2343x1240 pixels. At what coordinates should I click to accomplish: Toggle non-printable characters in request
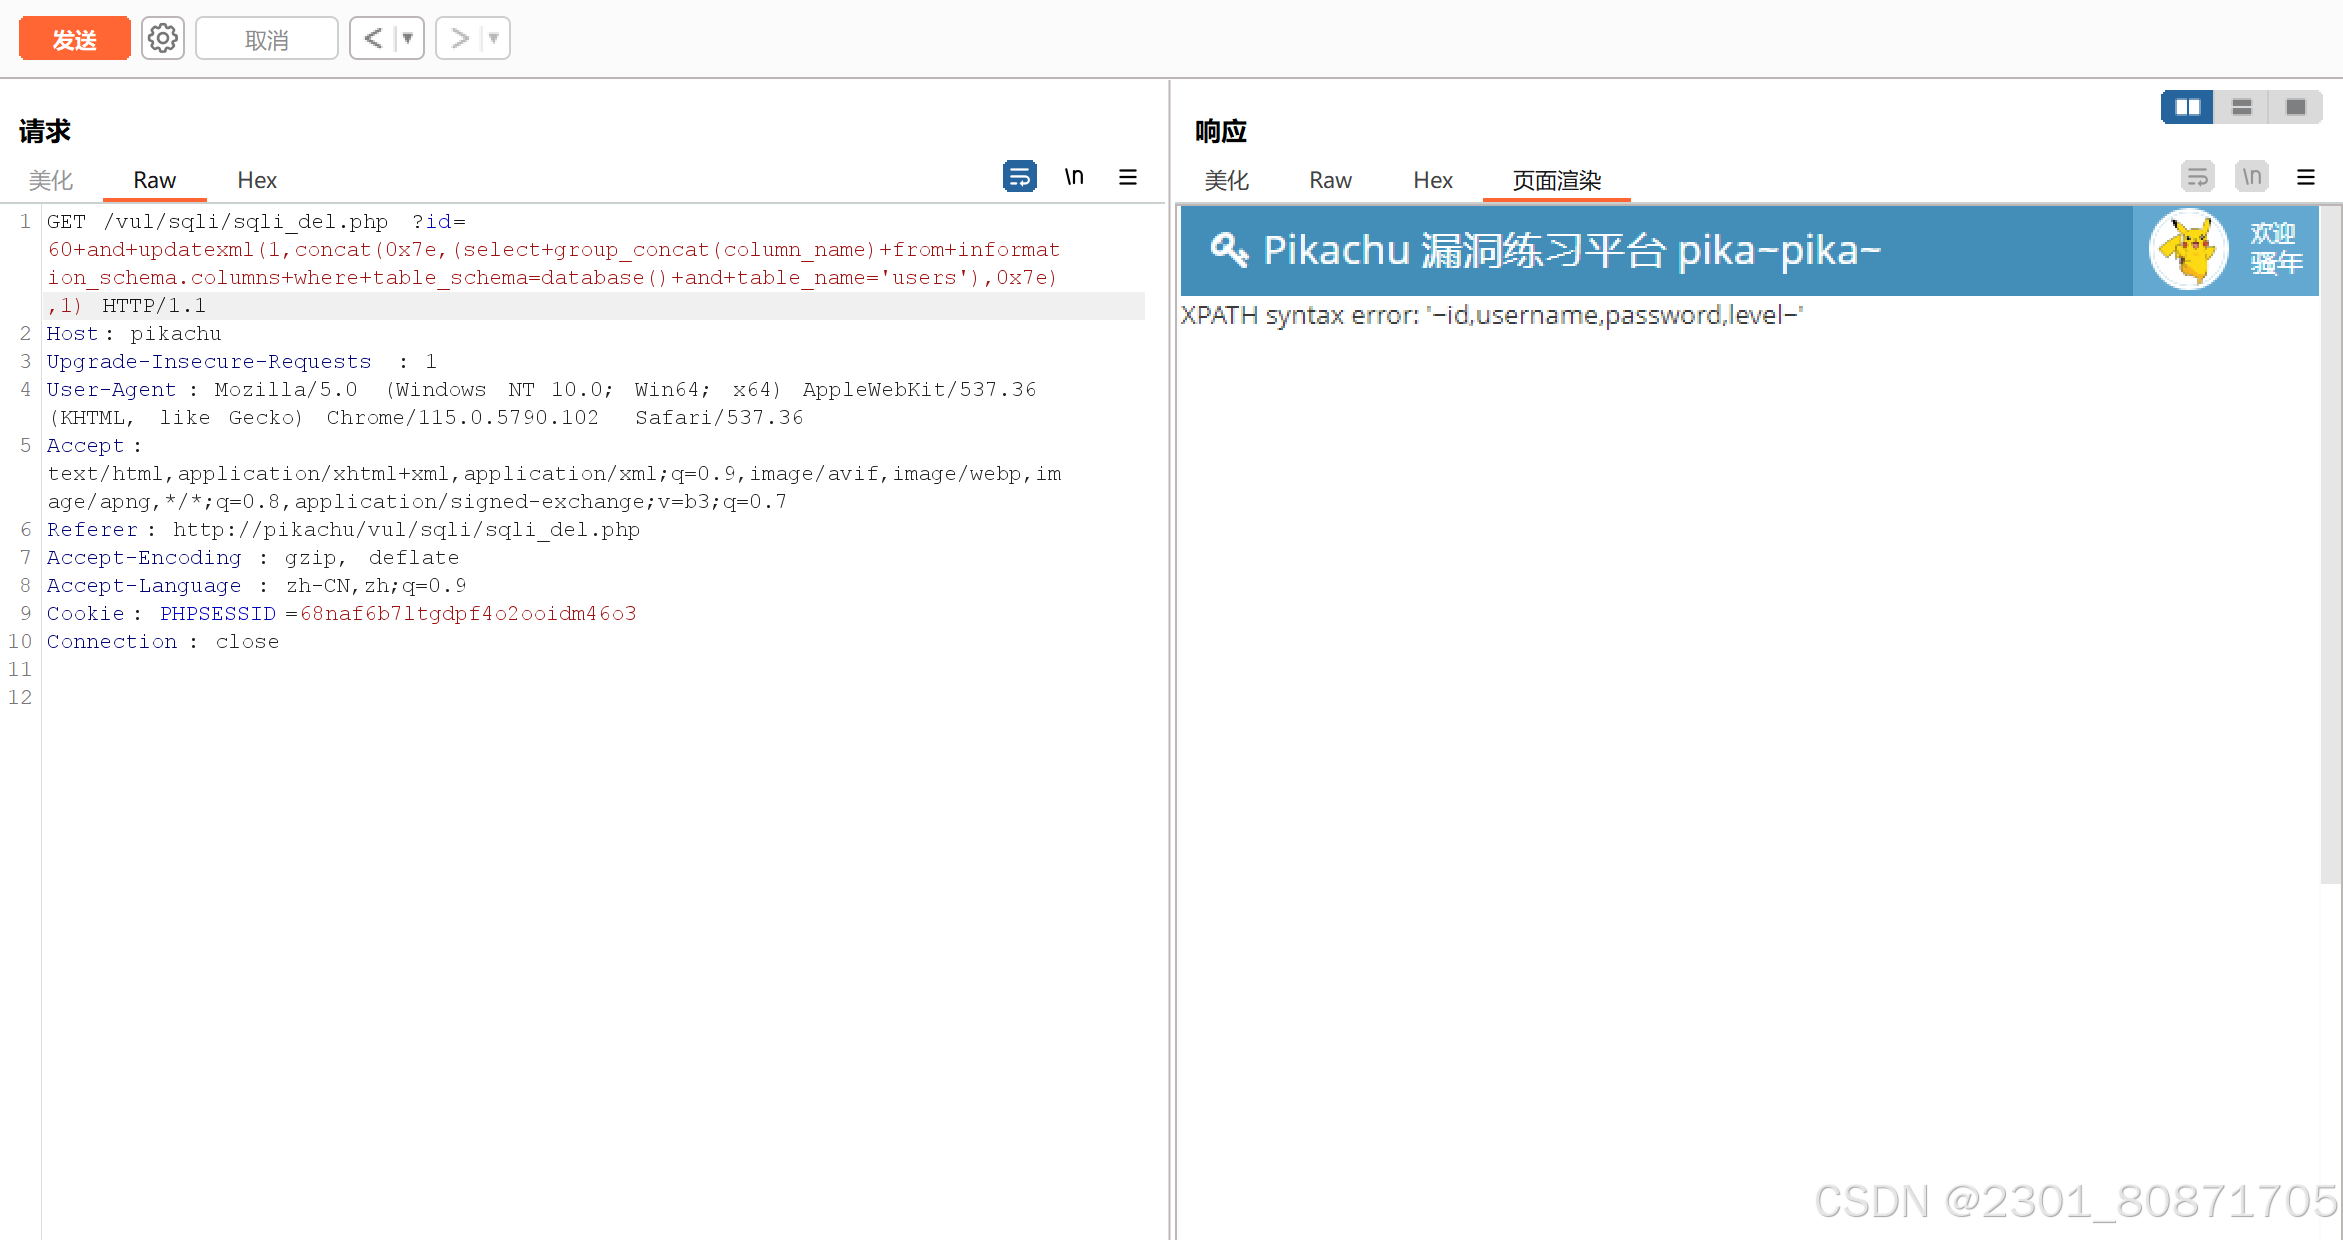pos(1074,177)
